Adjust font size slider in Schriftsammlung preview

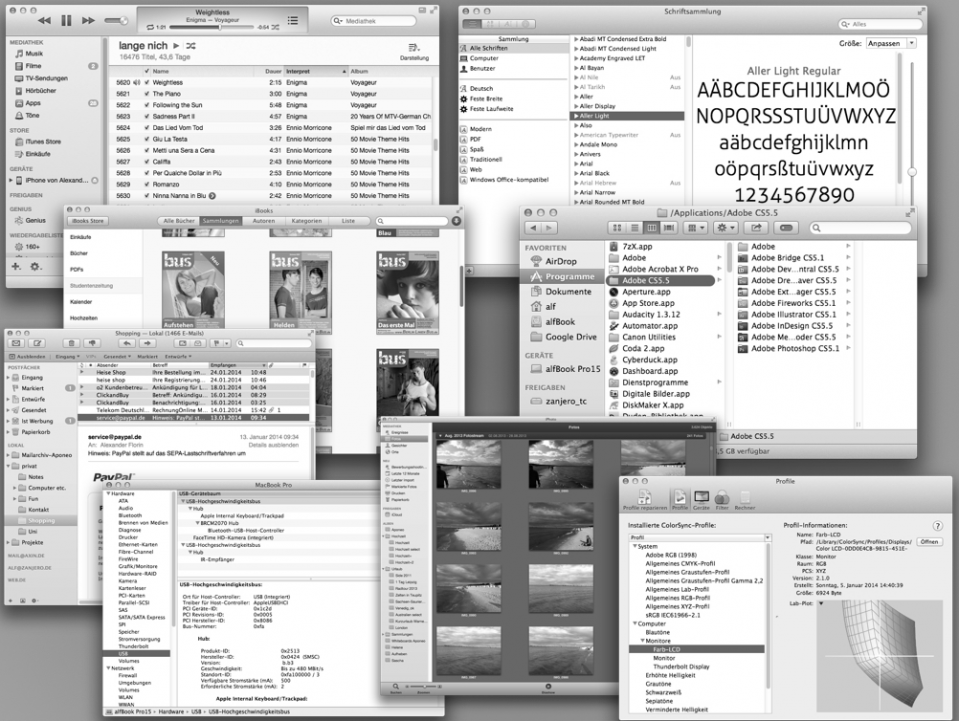click(x=911, y=172)
